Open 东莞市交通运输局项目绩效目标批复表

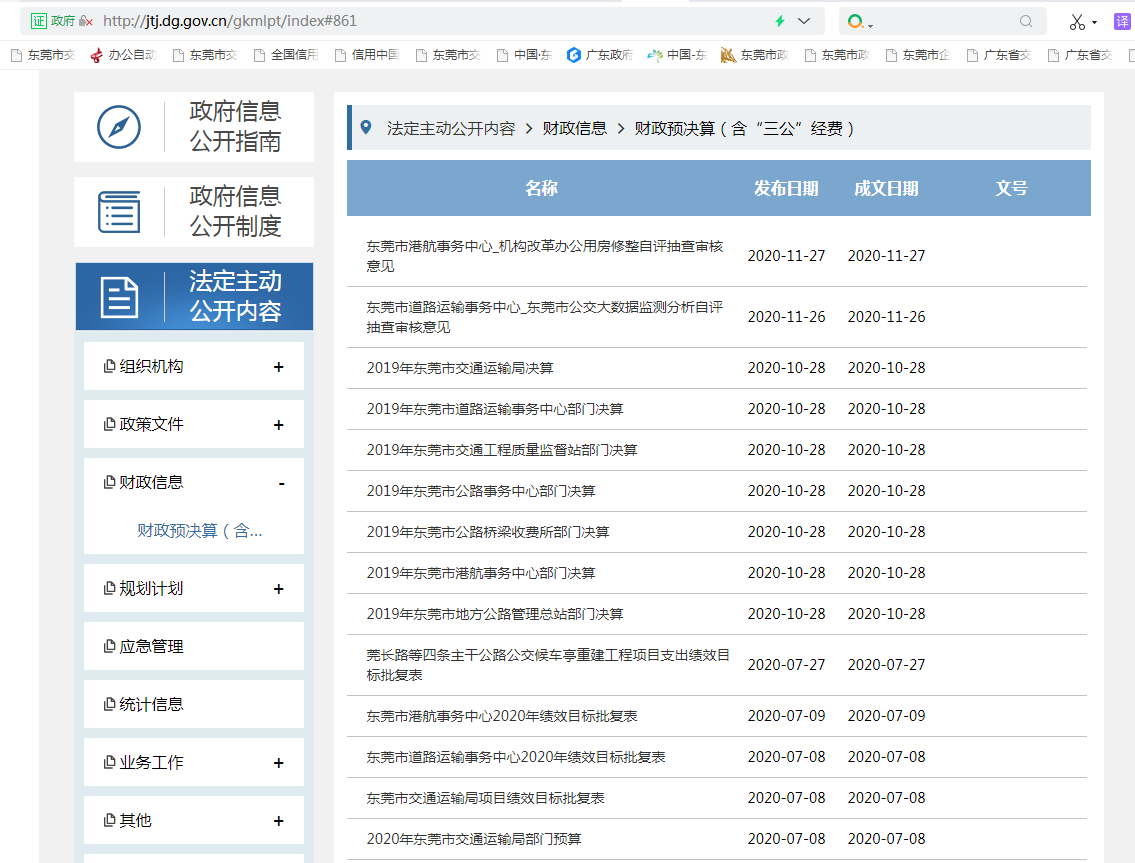(x=485, y=798)
